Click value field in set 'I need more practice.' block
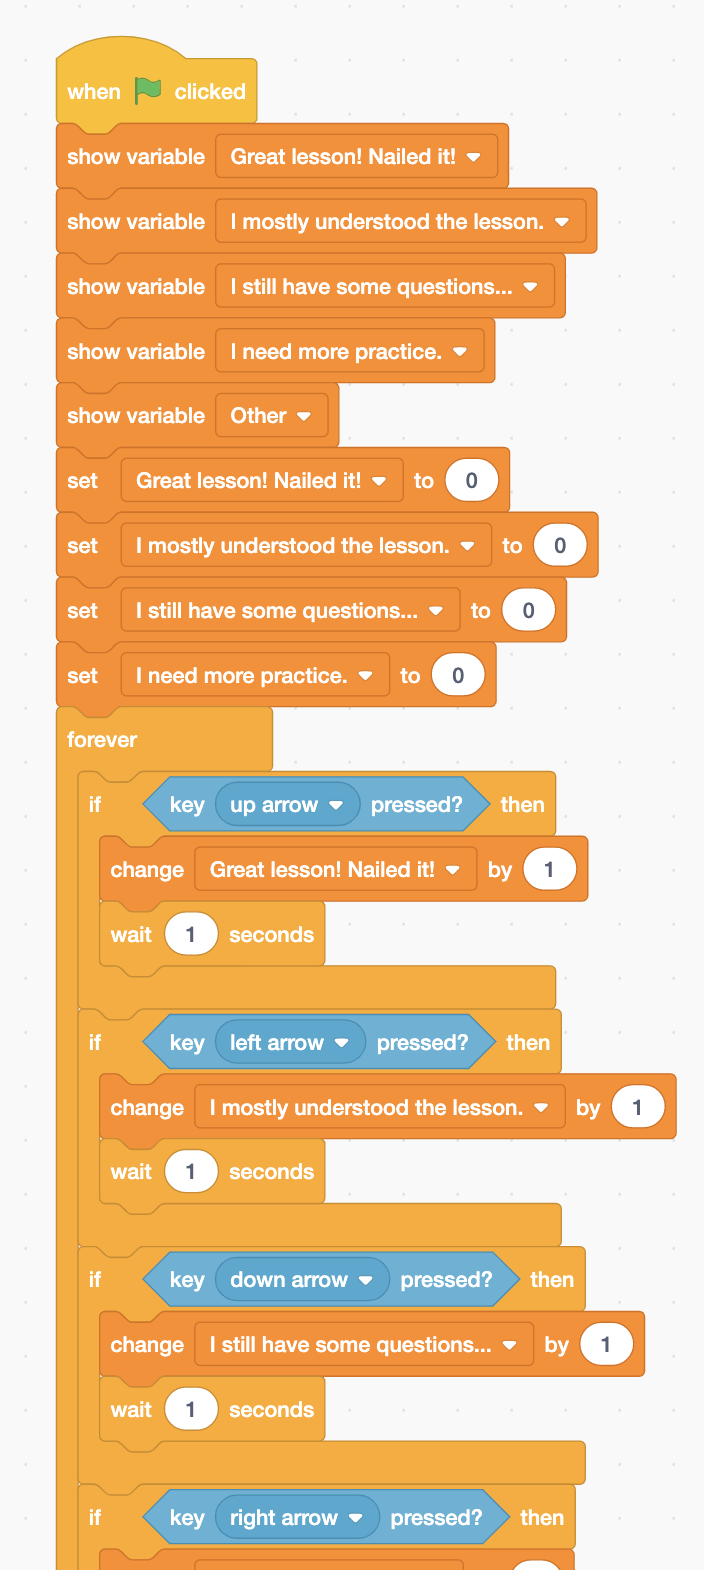The height and width of the screenshot is (1570, 704). [457, 676]
